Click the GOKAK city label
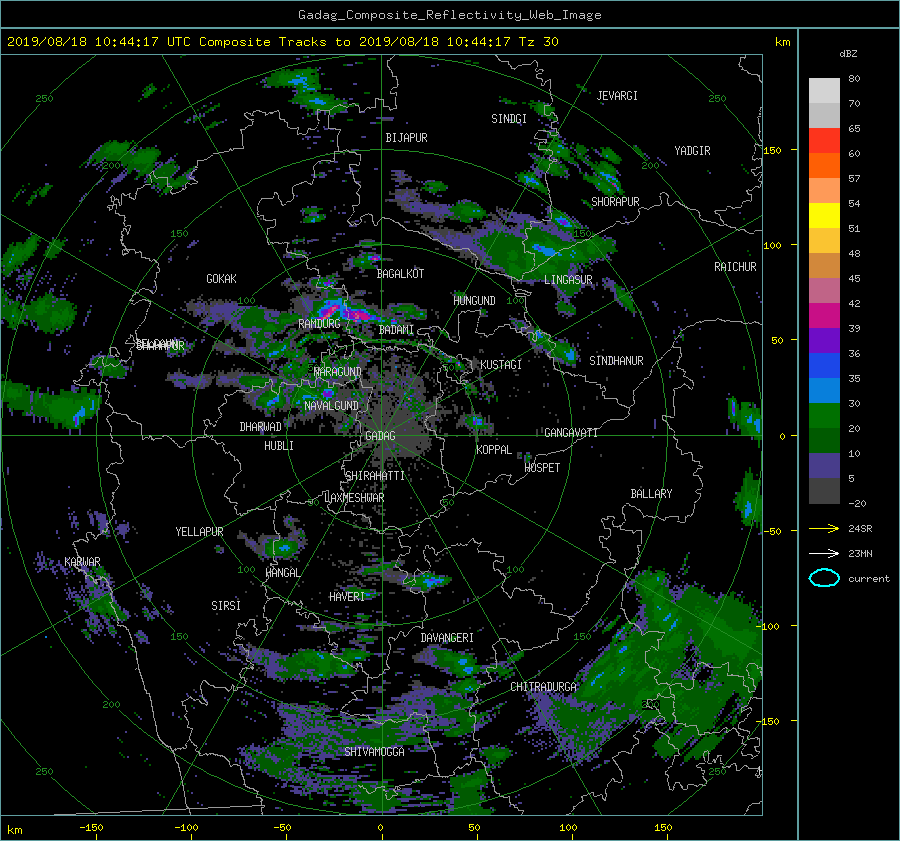 click(x=221, y=279)
